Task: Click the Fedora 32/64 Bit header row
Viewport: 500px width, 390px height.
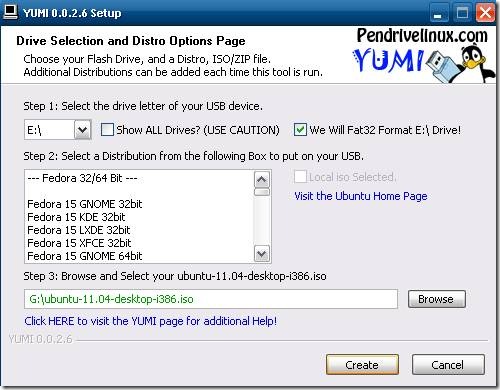Action: 82,178
